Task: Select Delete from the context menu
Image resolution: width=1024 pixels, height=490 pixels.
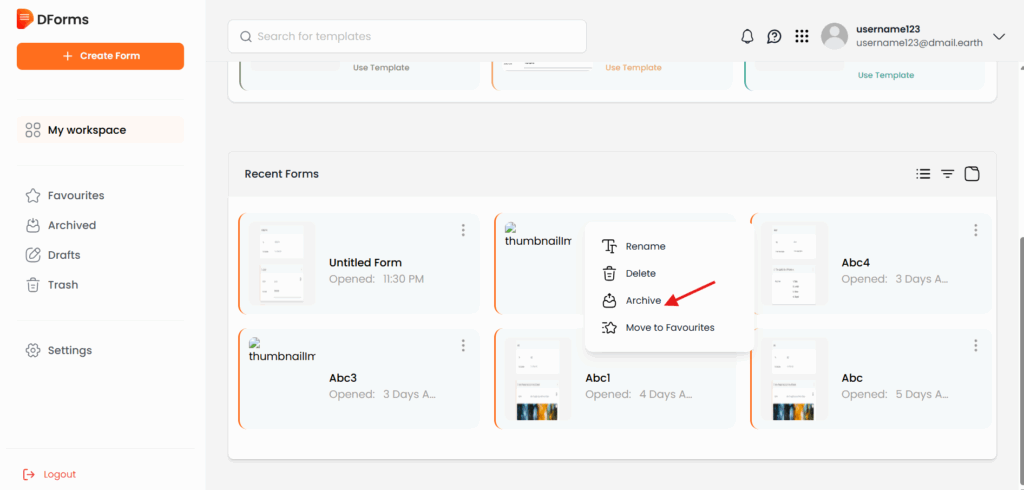Action: (x=640, y=273)
